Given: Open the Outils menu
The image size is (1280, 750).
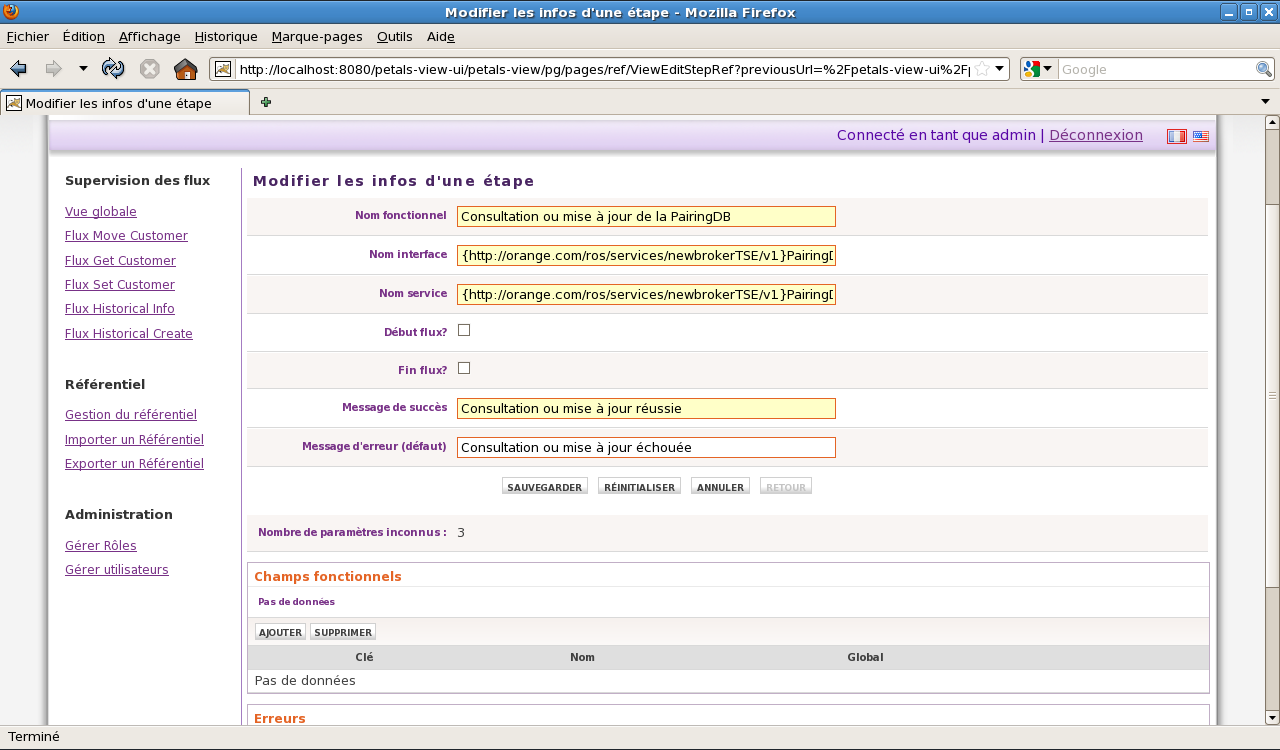Looking at the screenshot, I should 394,36.
